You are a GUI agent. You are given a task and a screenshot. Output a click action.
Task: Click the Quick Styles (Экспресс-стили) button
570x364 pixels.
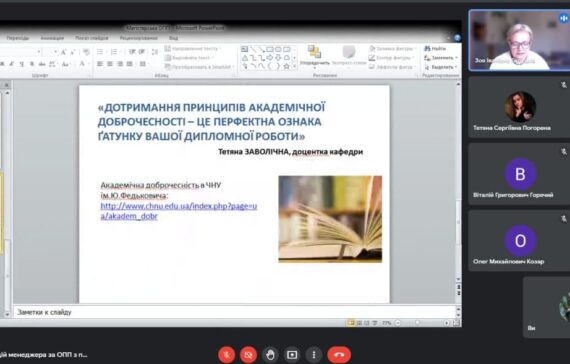click(349, 56)
